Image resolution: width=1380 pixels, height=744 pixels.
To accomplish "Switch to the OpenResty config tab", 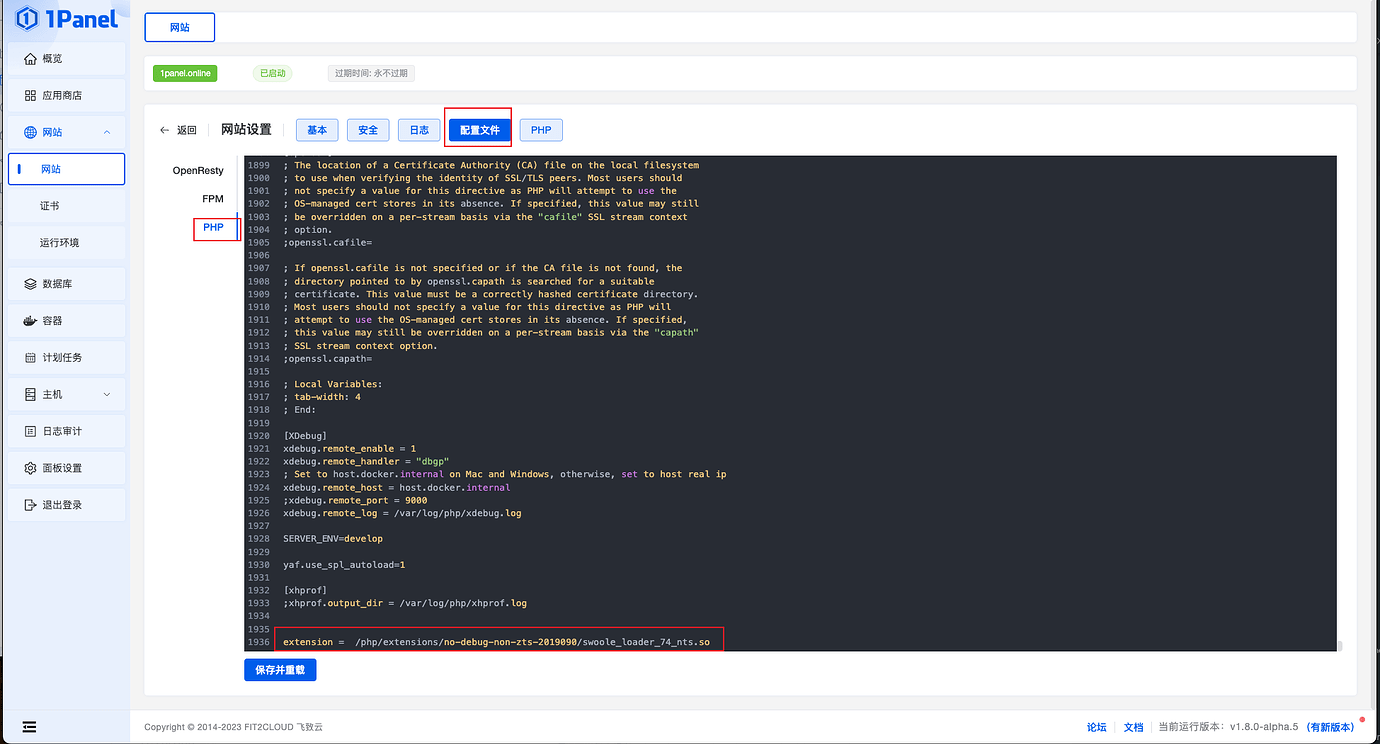I will pos(197,170).
